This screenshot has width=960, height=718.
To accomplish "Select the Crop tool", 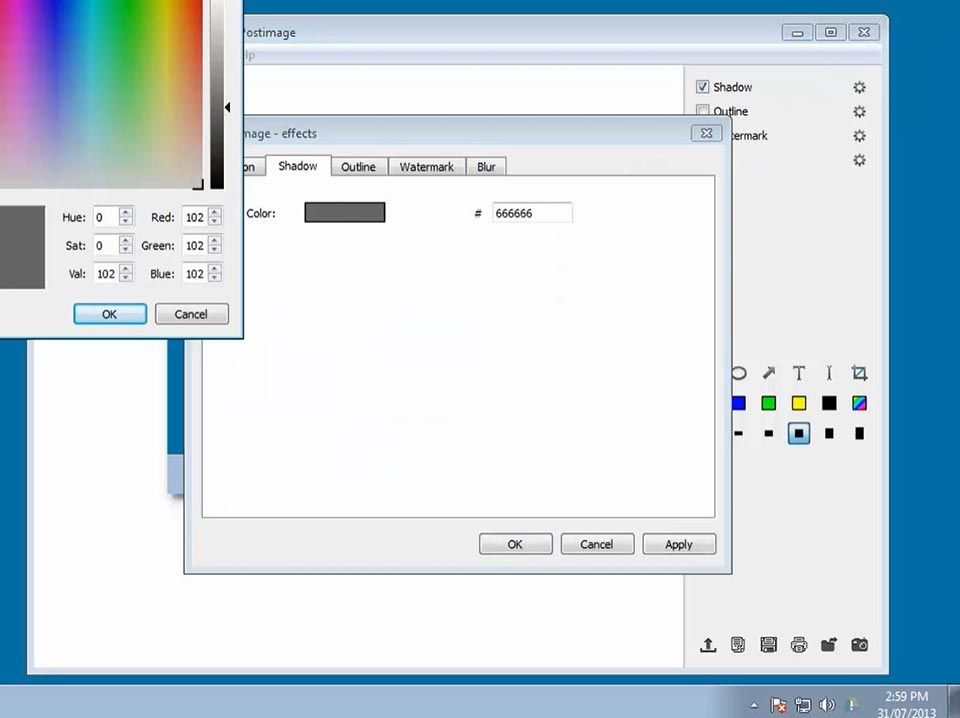I will click(x=859, y=373).
